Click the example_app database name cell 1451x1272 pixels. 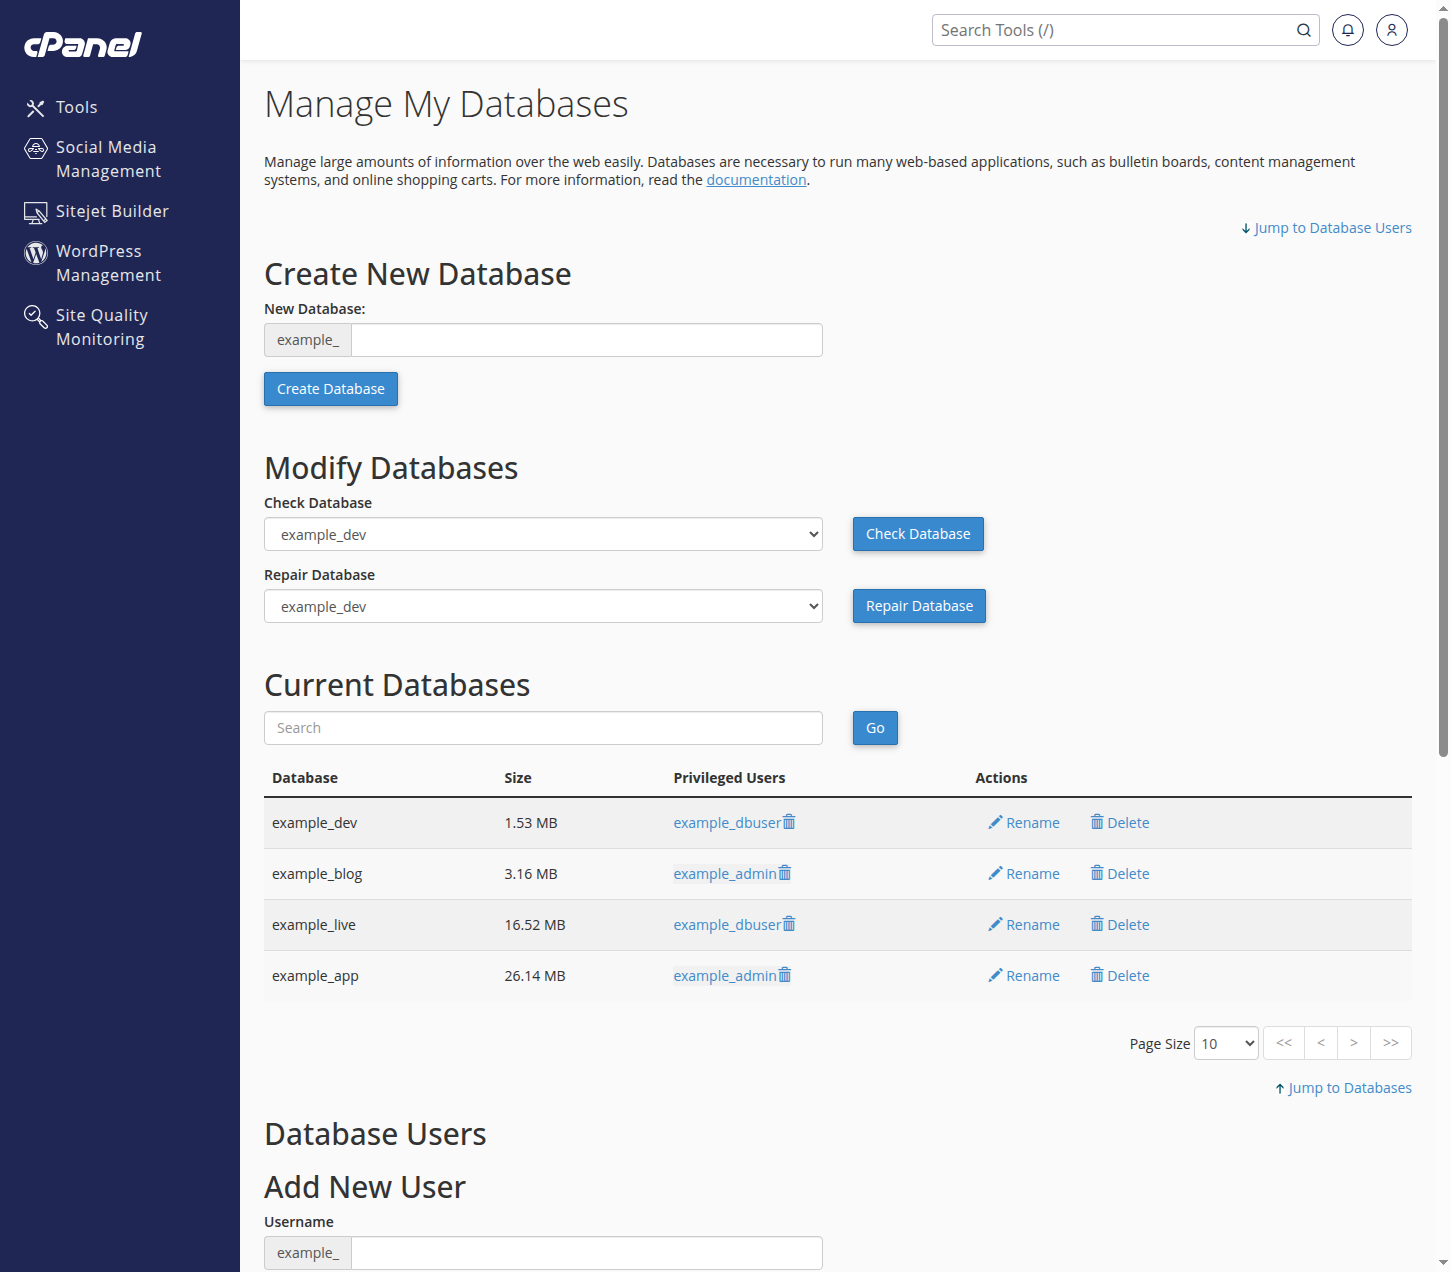[x=315, y=976]
